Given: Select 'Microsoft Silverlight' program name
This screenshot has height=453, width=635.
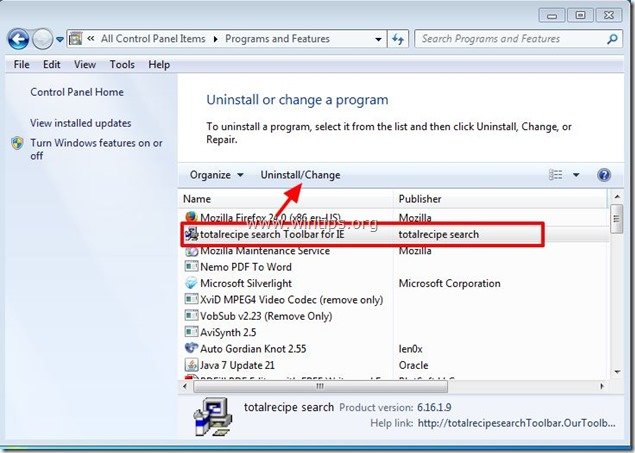Looking at the screenshot, I should tap(246, 283).
